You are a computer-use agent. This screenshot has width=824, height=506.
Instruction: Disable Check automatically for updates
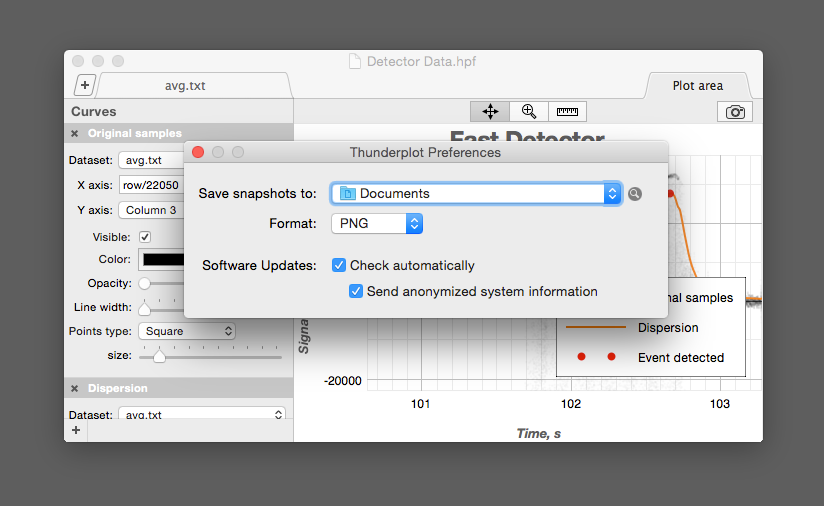click(x=339, y=265)
